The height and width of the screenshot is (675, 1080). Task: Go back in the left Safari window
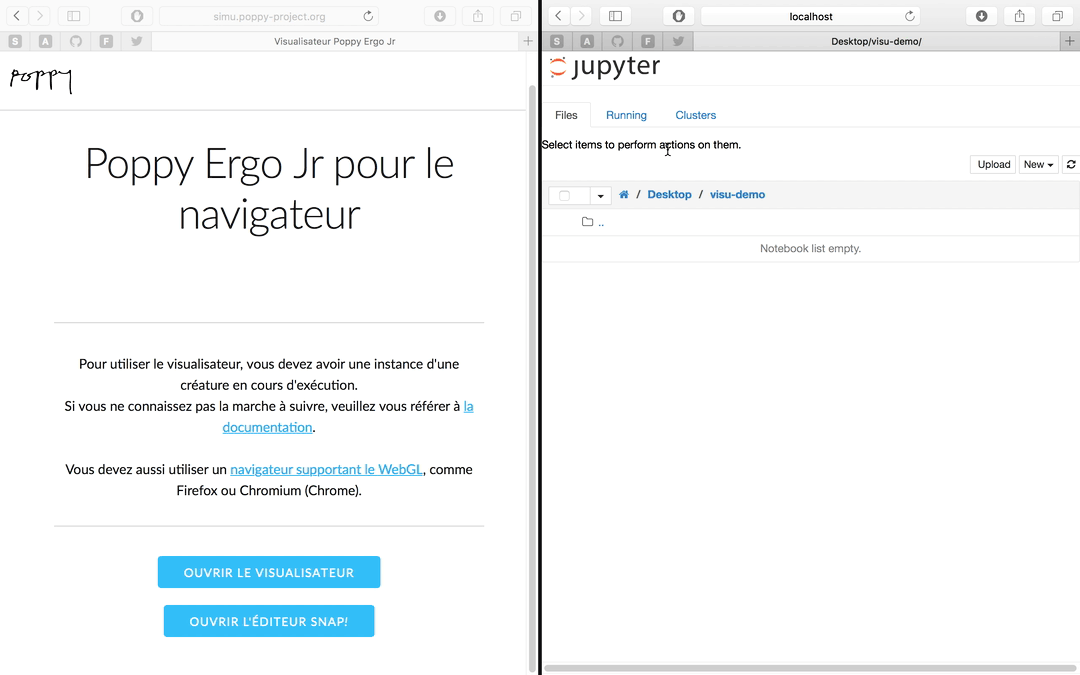click(x=17, y=16)
